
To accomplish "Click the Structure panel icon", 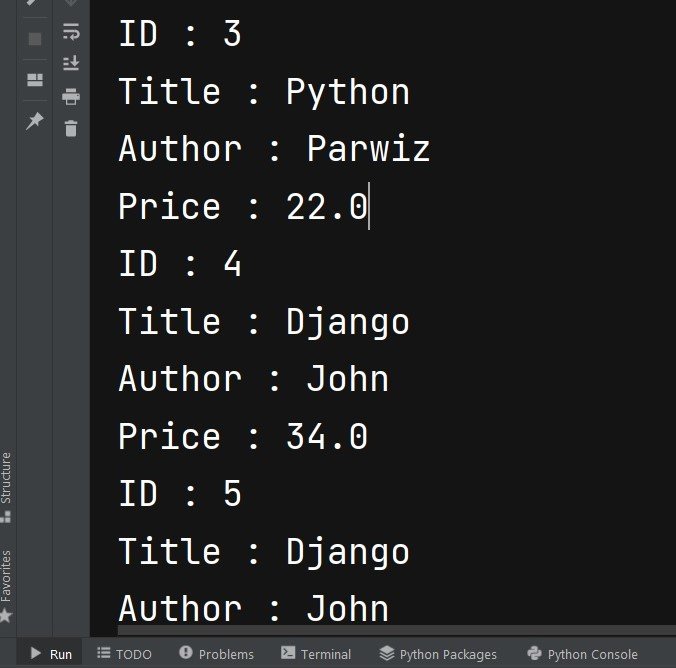I will pos(6,517).
